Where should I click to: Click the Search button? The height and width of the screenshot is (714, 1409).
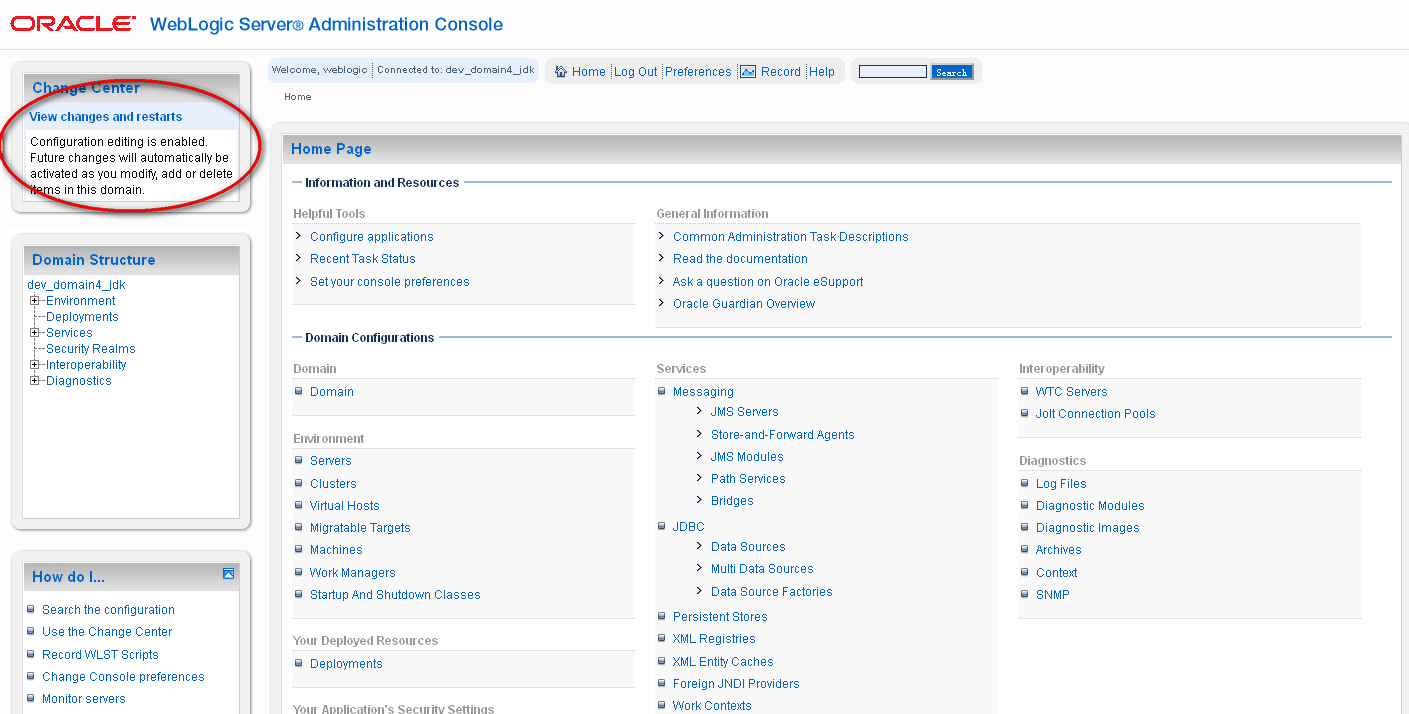pos(951,72)
